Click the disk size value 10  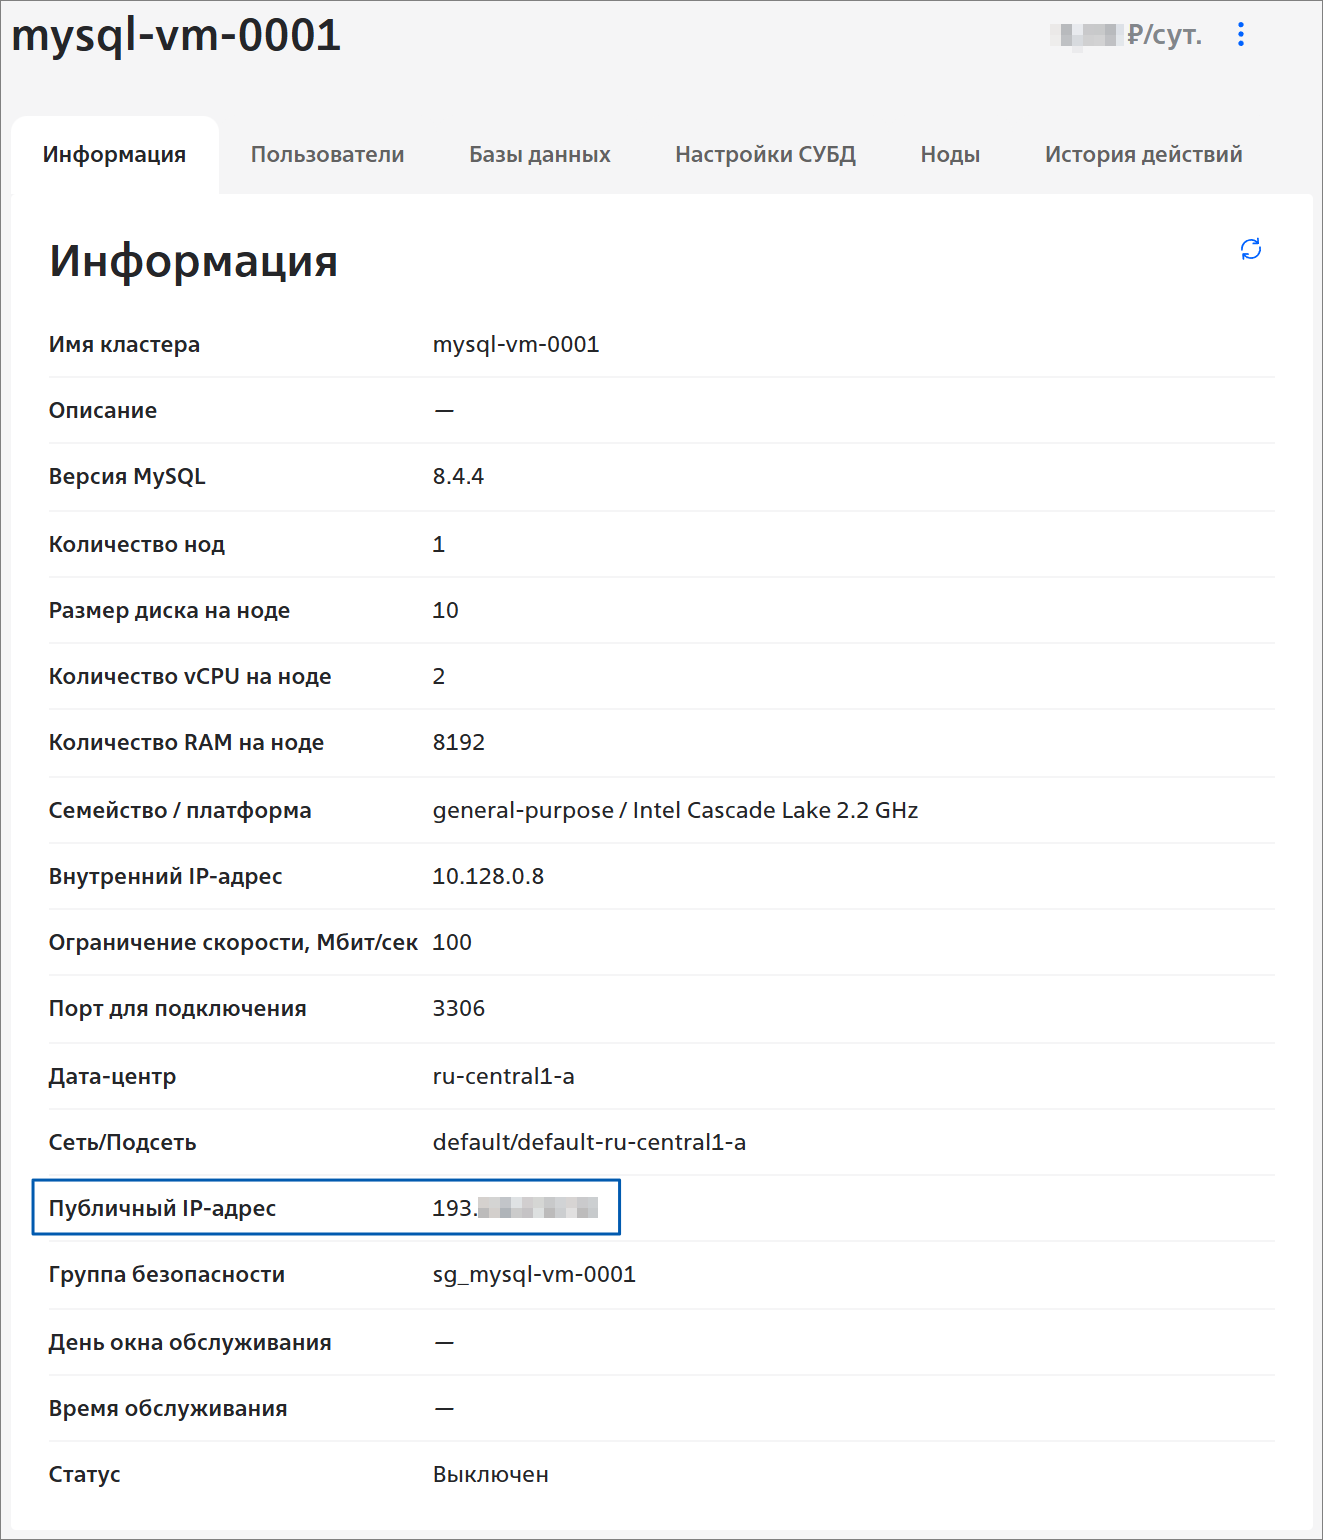pyautogui.click(x=446, y=610)
